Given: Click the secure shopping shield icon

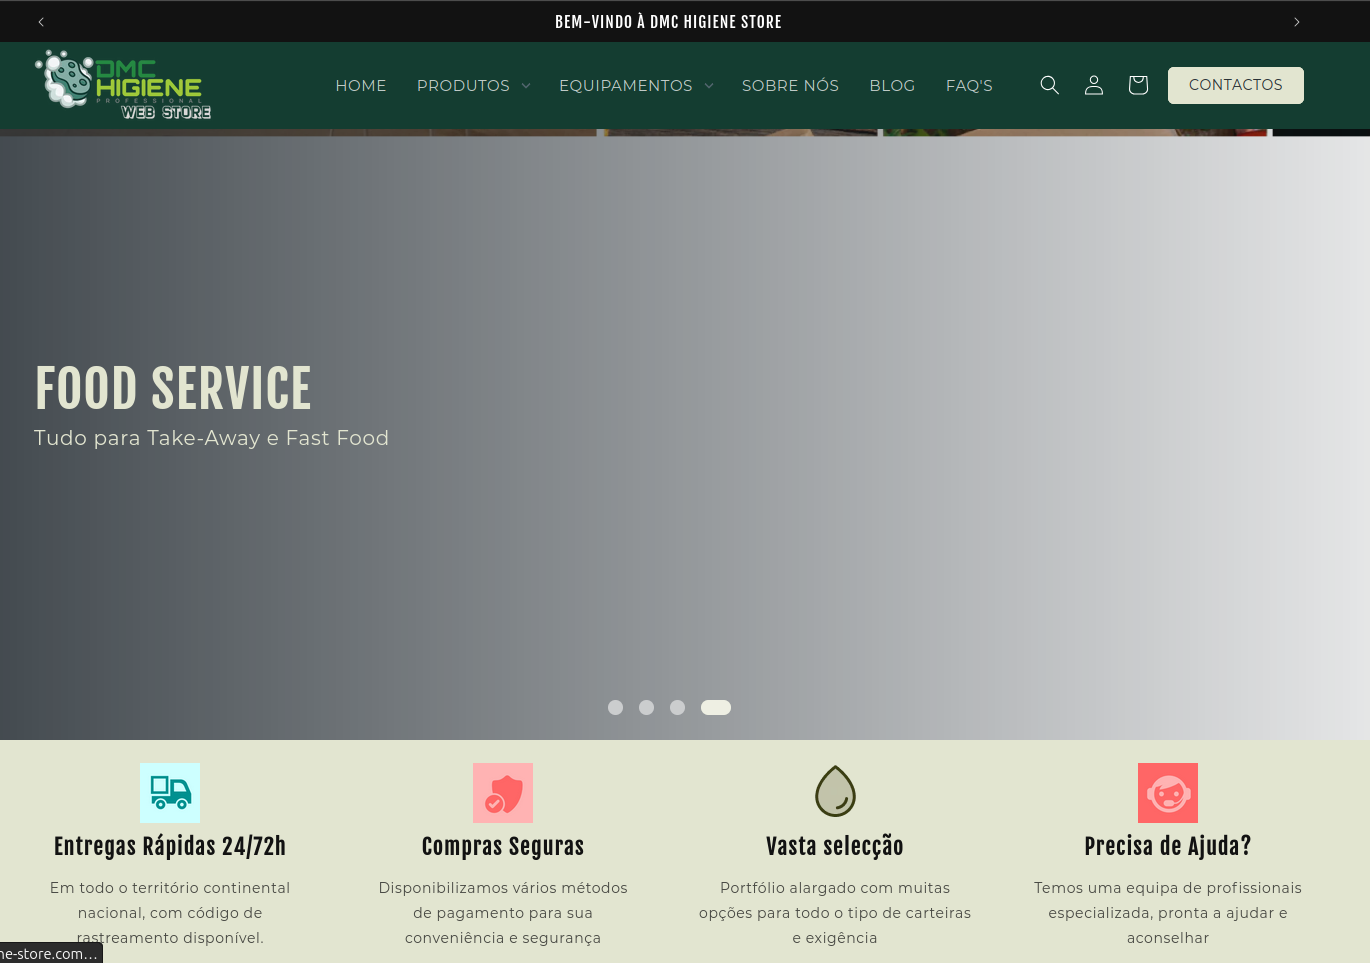Looking at the screenshot, I should [x=503, y=793].
